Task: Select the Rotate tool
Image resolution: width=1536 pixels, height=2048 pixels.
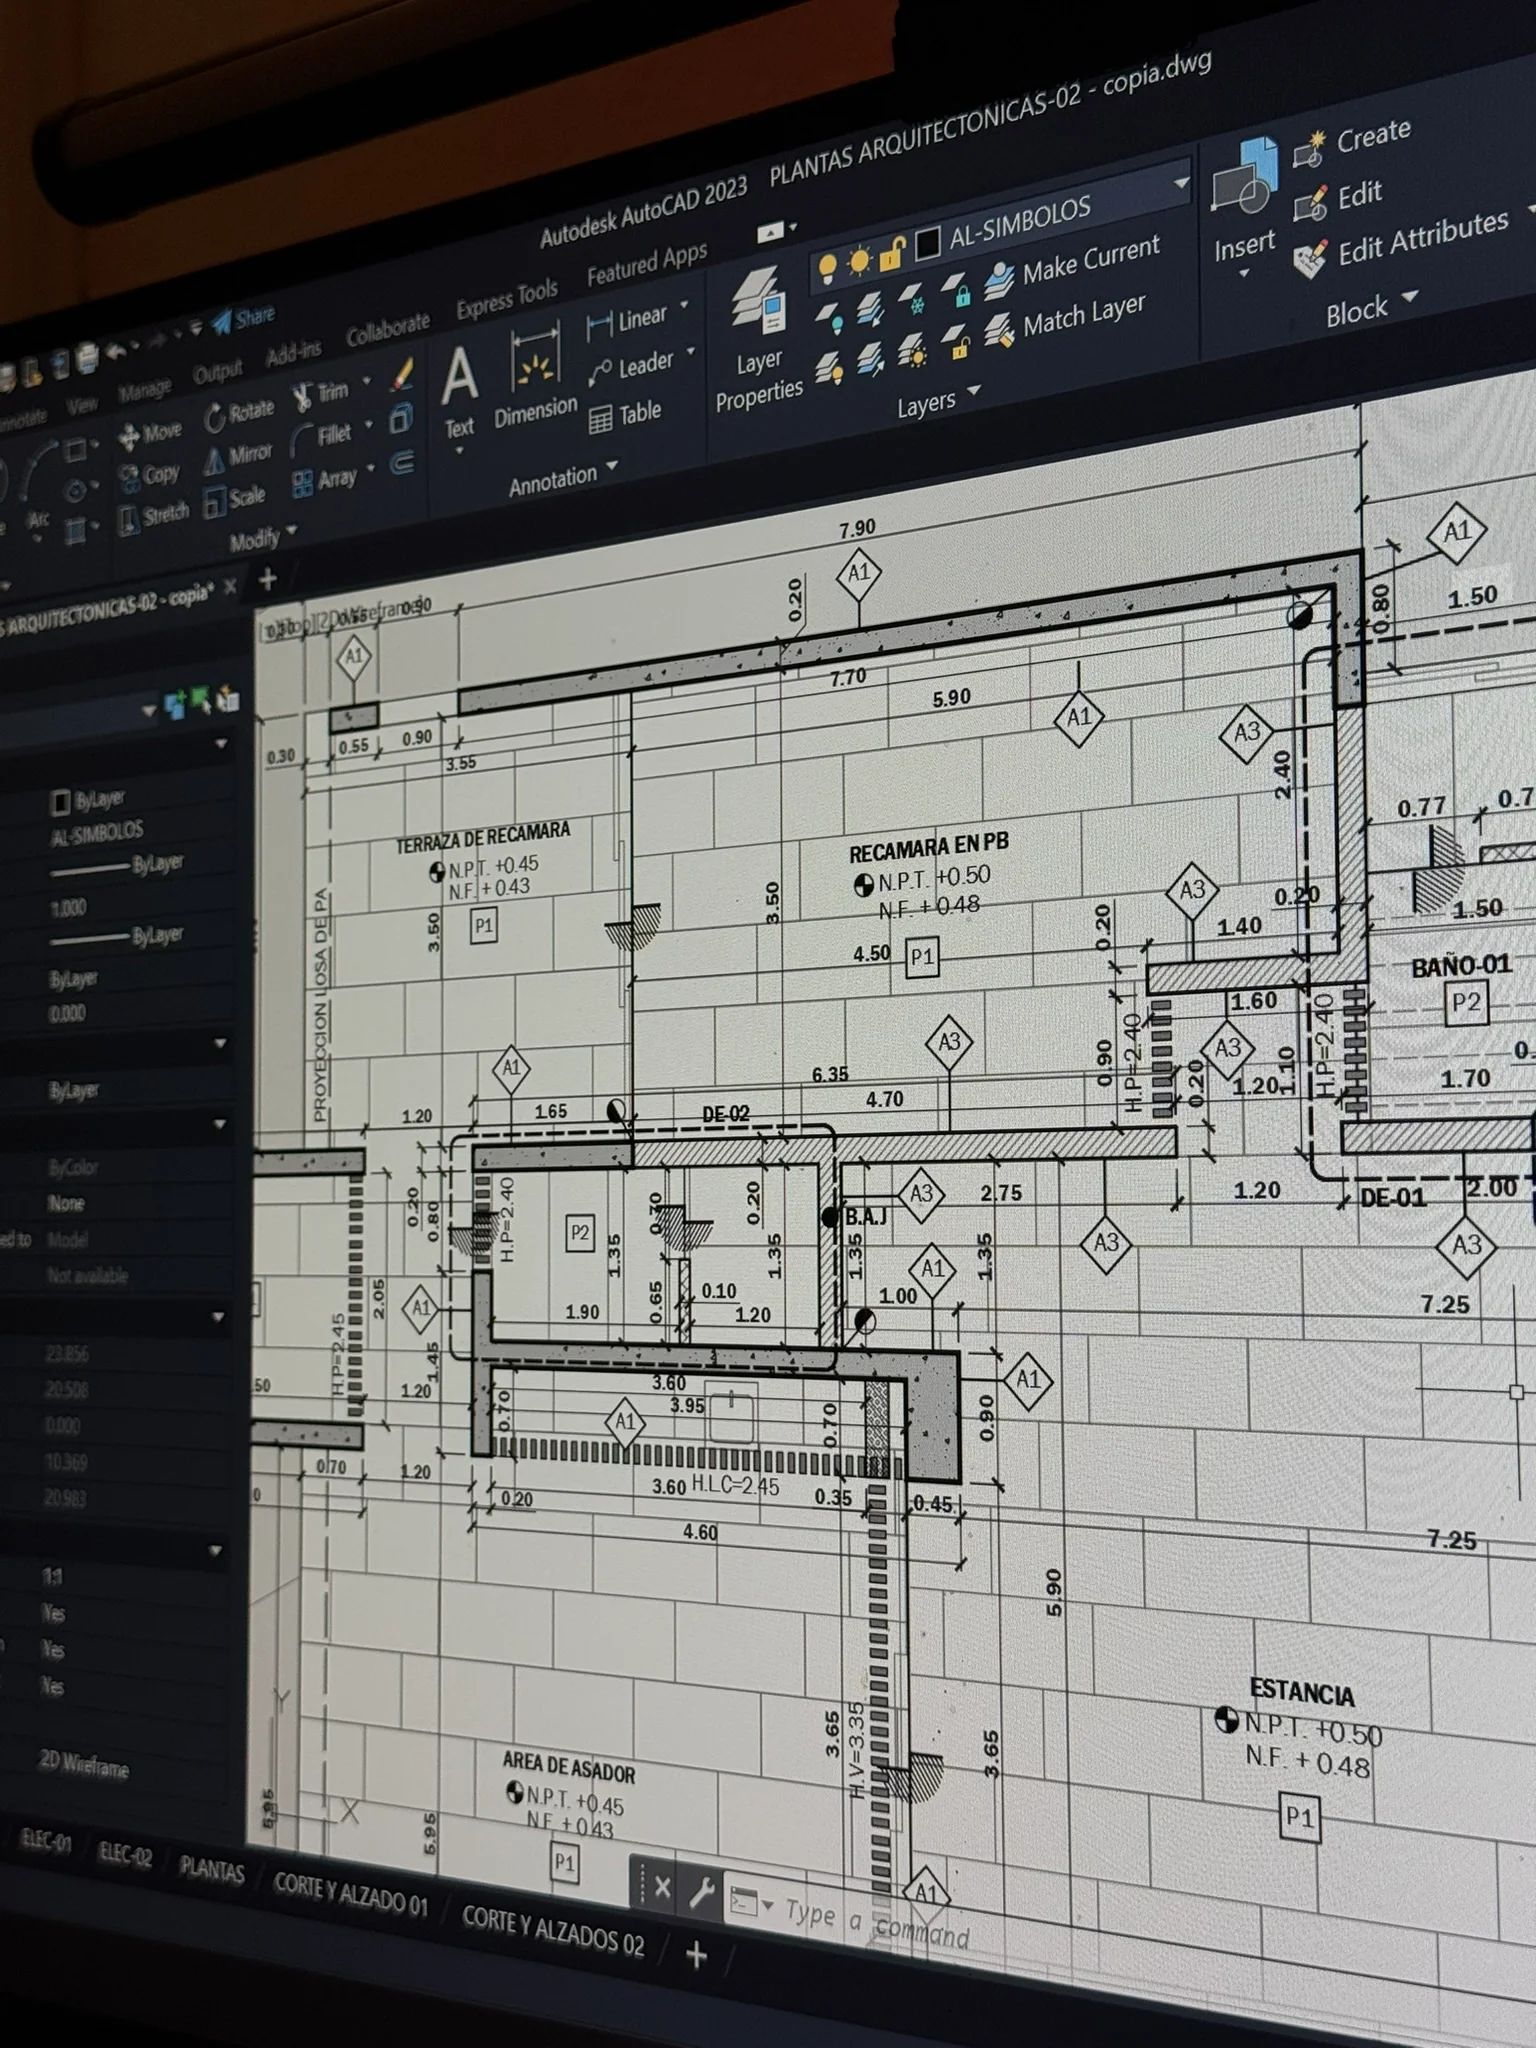Action: coord(239,412)
